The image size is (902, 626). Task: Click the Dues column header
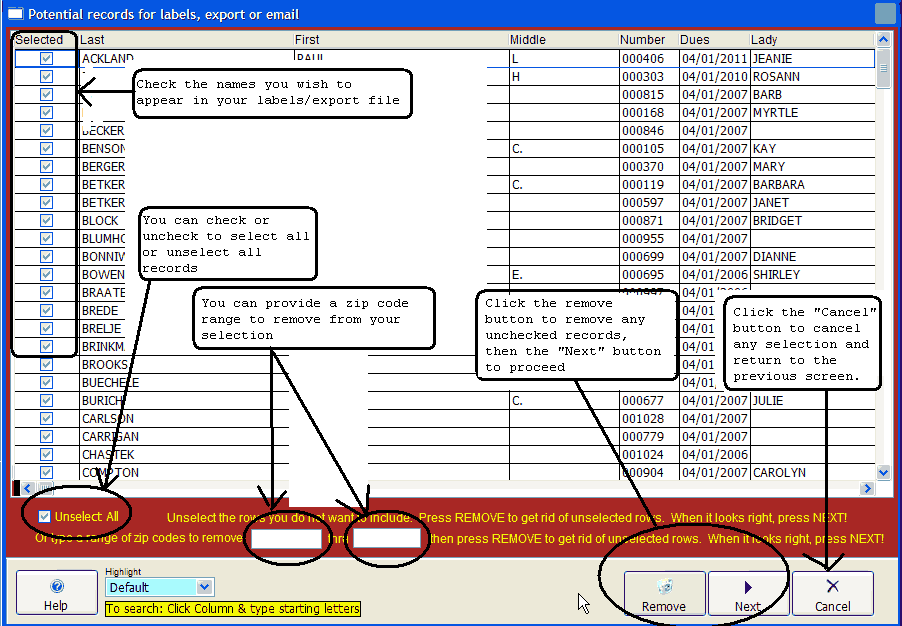(x=713, y=40)
